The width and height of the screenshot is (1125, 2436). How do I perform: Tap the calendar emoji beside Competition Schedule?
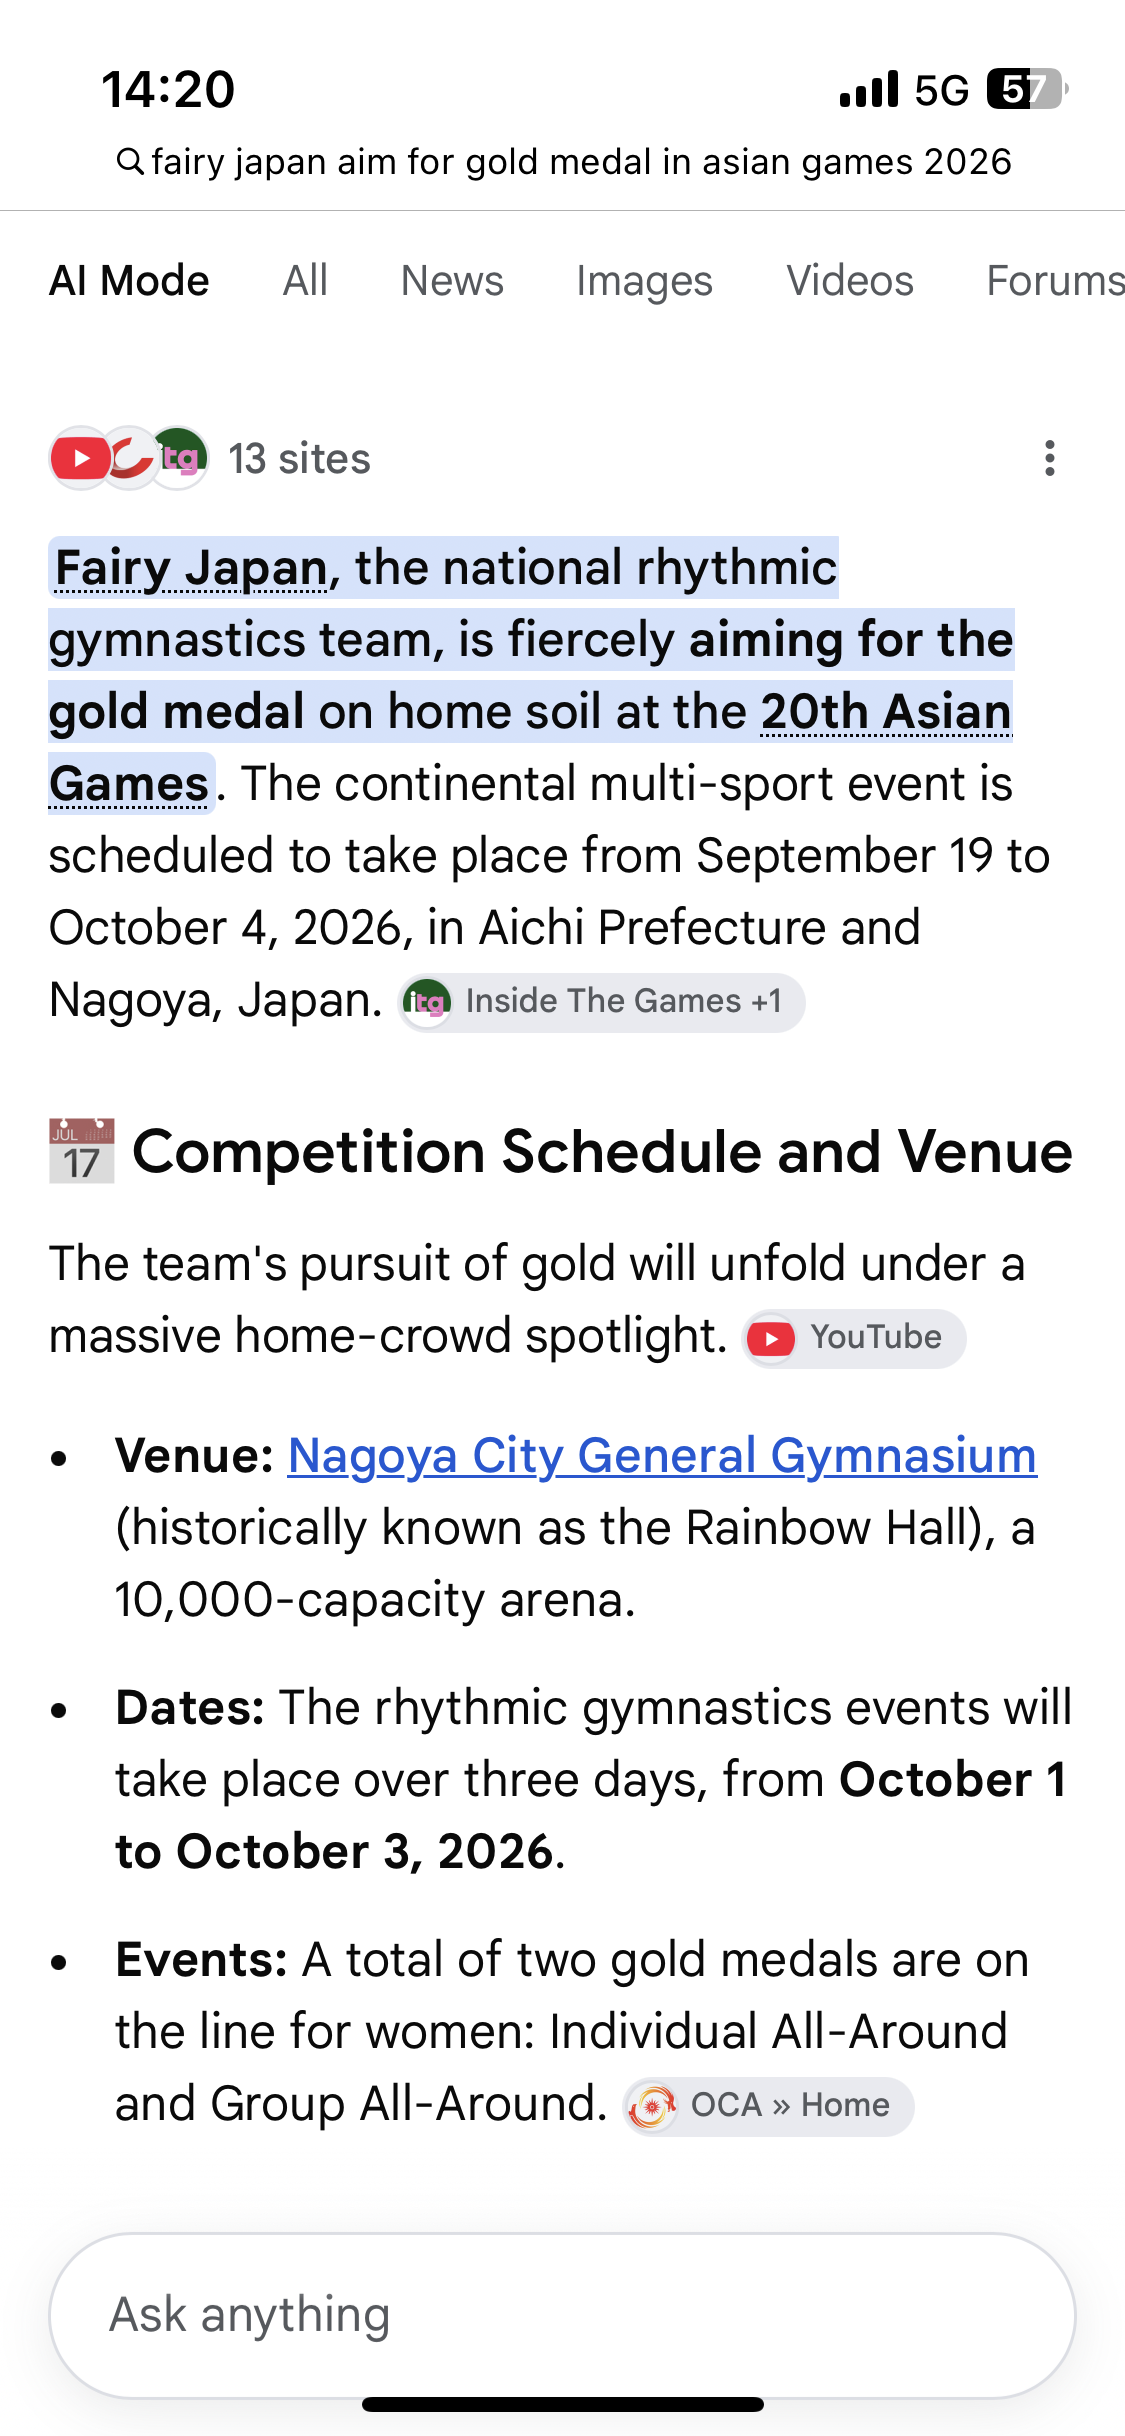click(82, 1151)
